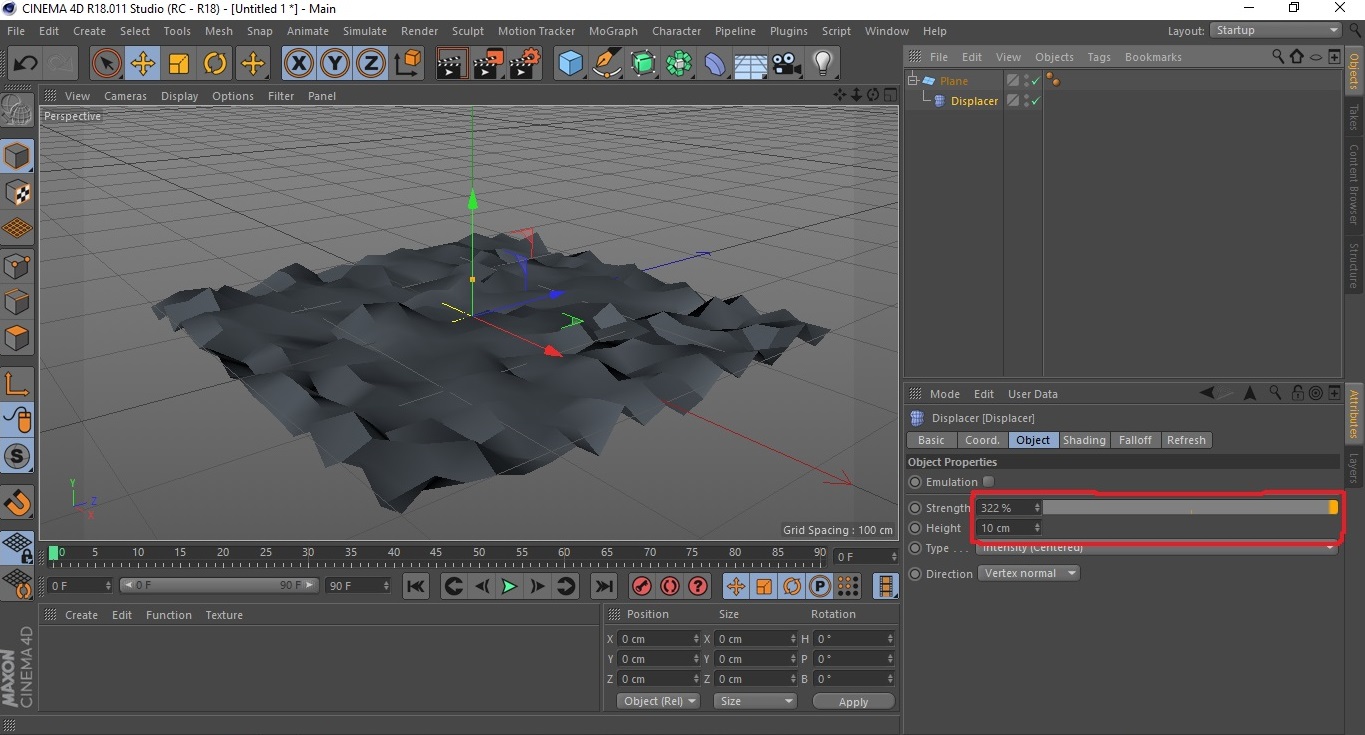The height and width of the screenshot is (735, 1365).
Task: Click the Height value stepper arrows
Action: (1037, 528)
